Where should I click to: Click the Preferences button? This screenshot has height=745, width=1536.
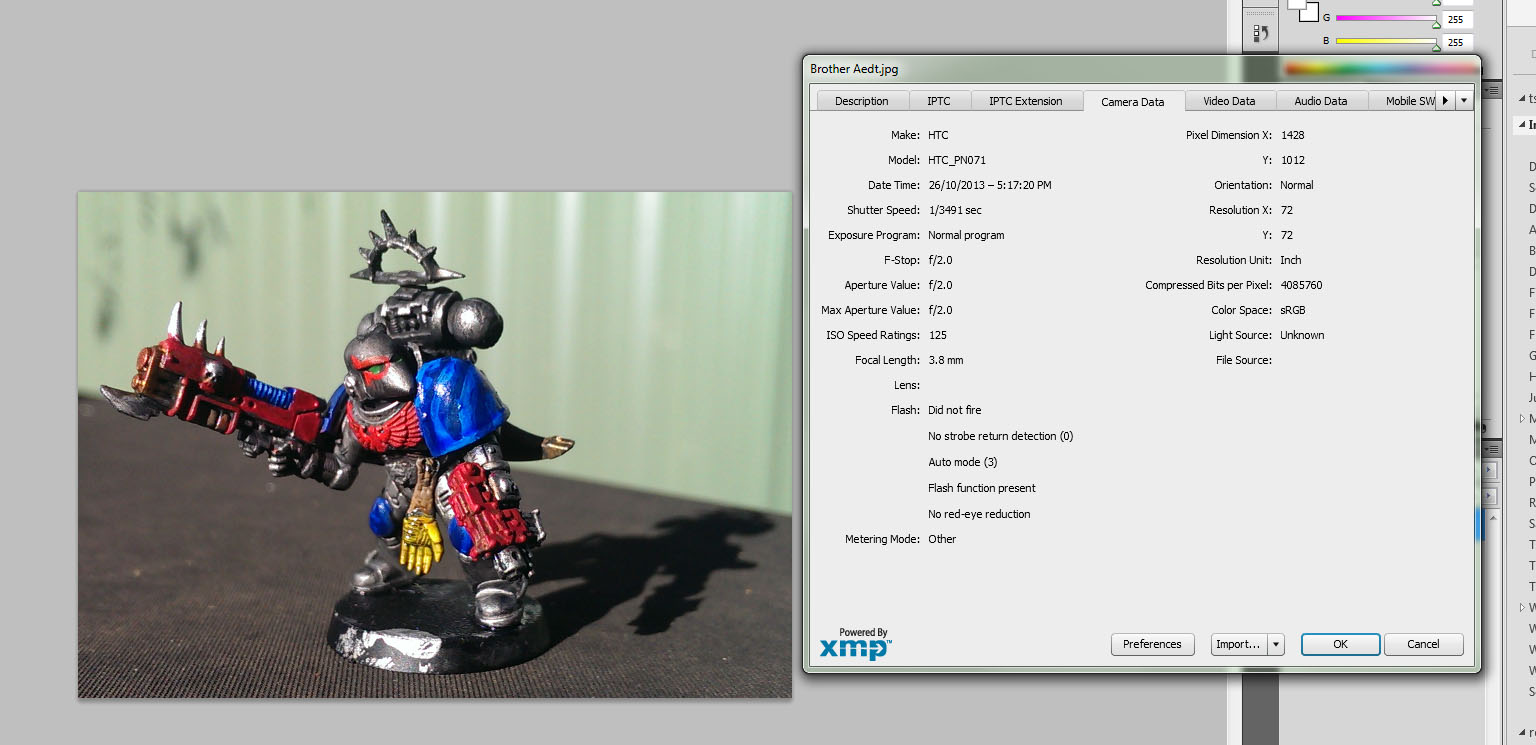[x=1152, y=645]
